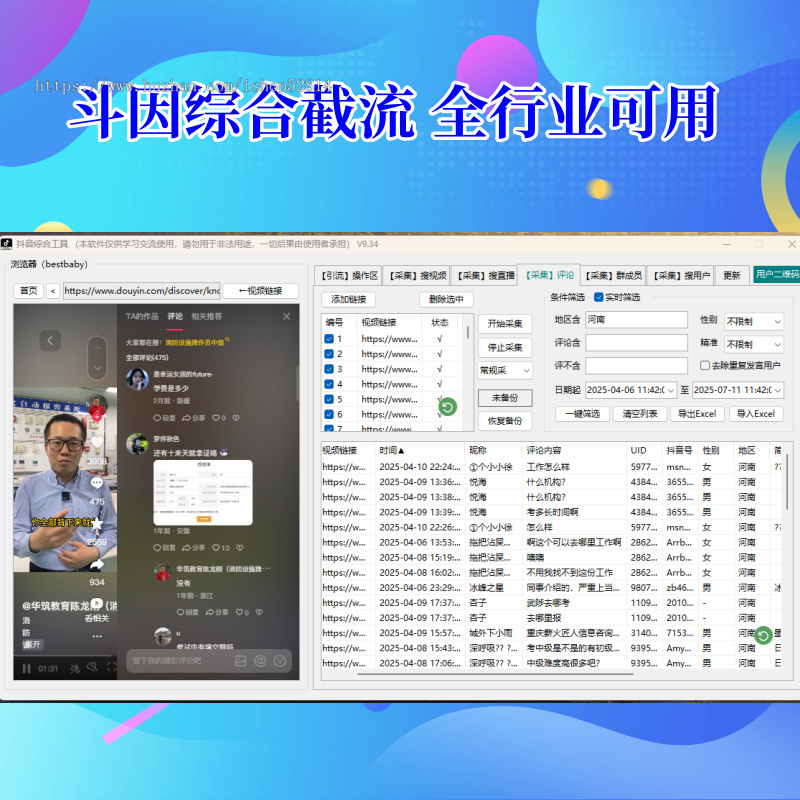The image size is (800, 800).
Task: Close the Douyin comments panel
Action: [287, 316]
